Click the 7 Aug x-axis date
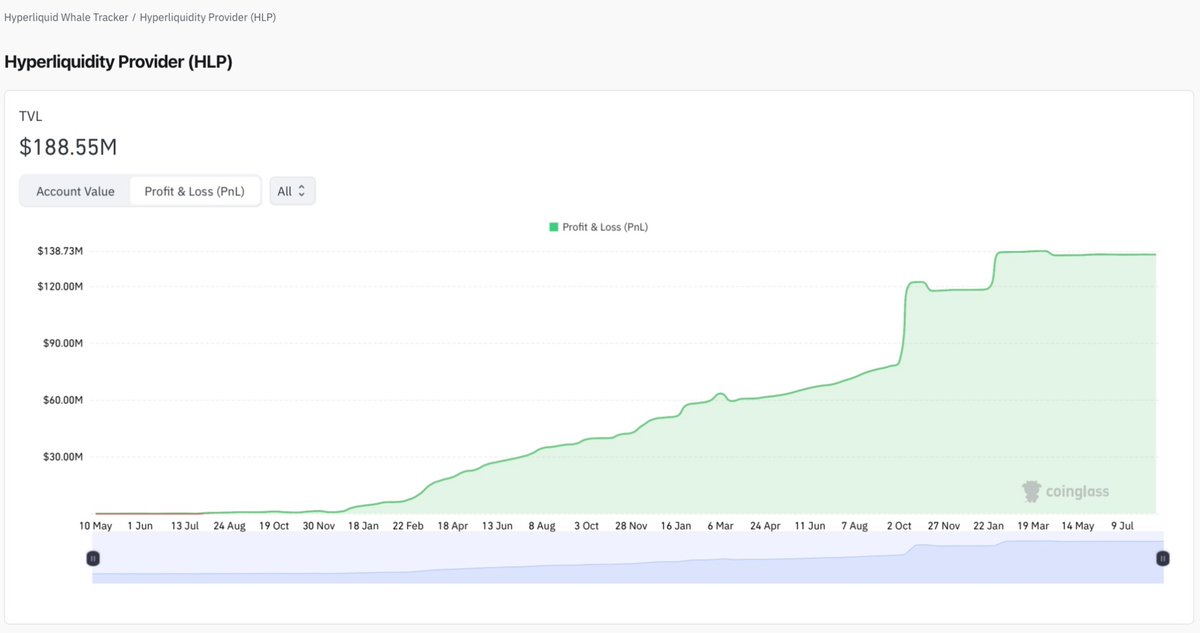Image resolution: width=1200 pixels, height=633 pixels. point(855,525)
